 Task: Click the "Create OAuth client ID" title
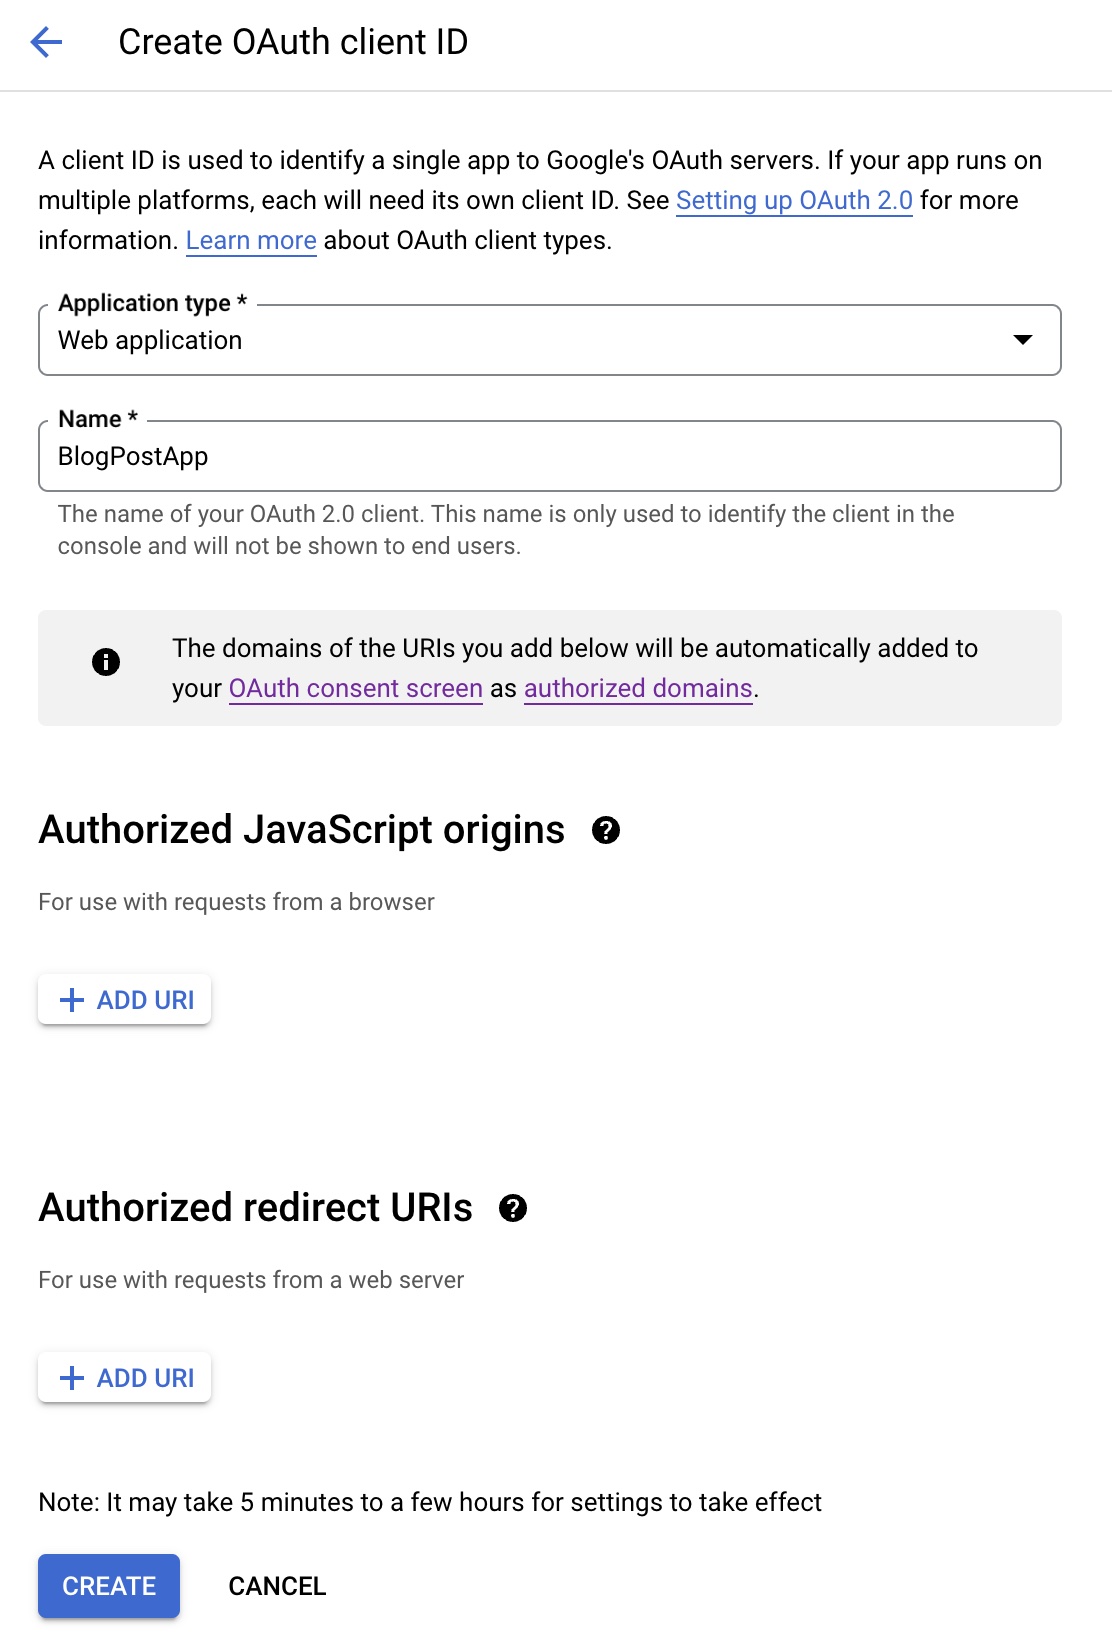click(293, 42)
